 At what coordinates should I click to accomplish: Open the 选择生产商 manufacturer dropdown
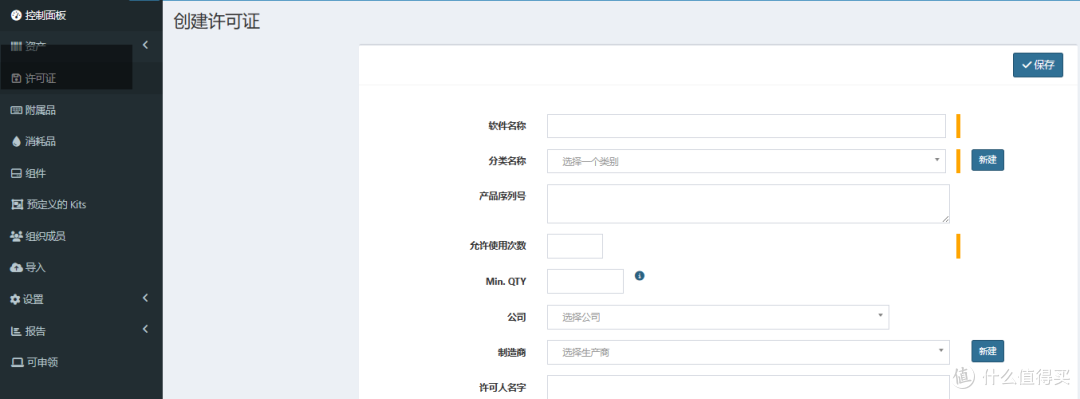[749, 352]
